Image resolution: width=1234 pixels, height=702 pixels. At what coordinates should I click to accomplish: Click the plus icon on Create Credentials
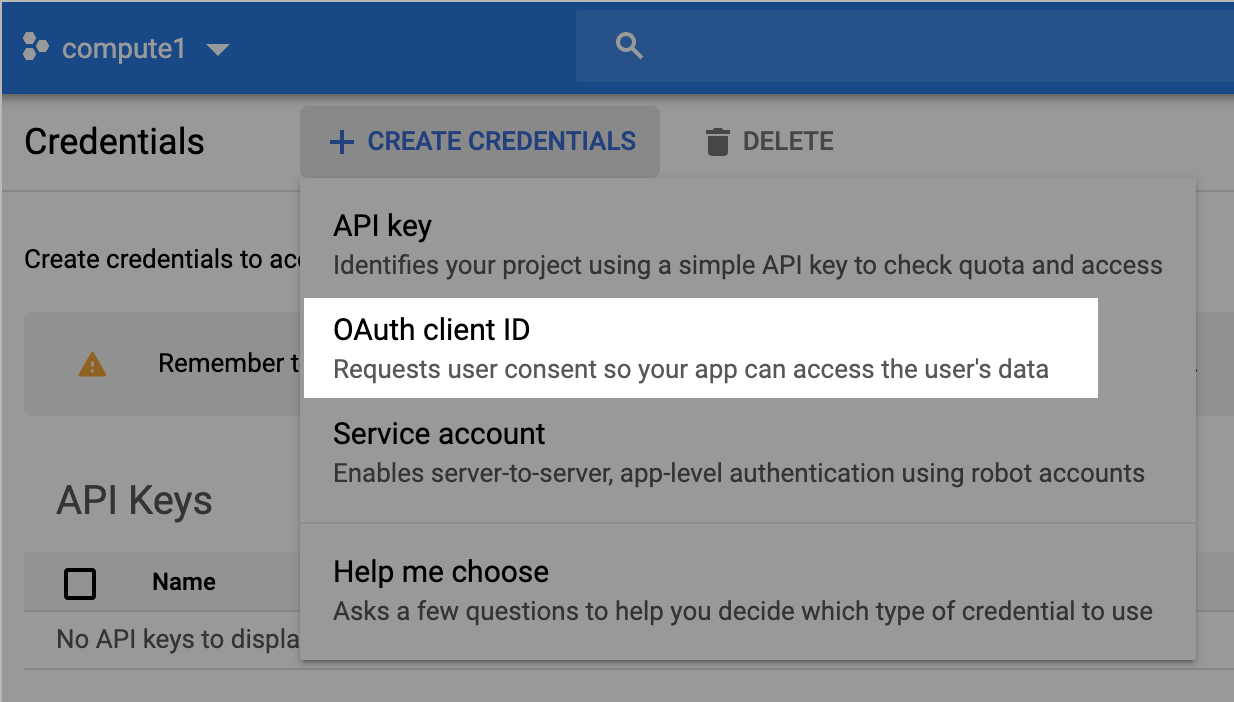(x=342, y=142)
